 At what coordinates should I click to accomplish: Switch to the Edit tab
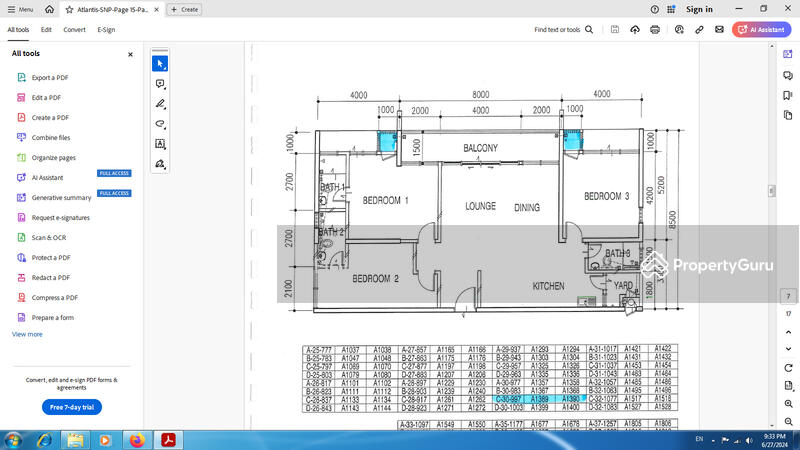tap(46, 30)
